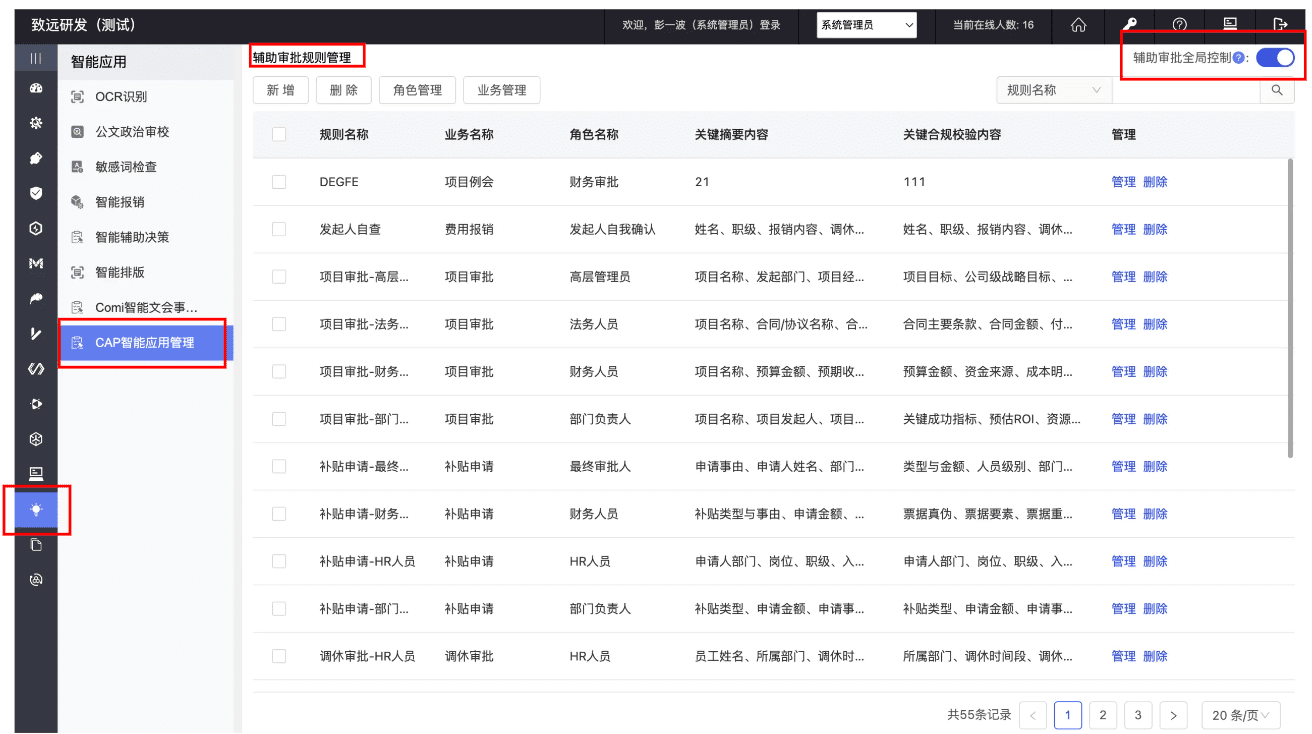Image resolution: width=1312 pixels, height=734 pixels.
Task: Select 公文政治审校 menu item
Action: (145, 132)
